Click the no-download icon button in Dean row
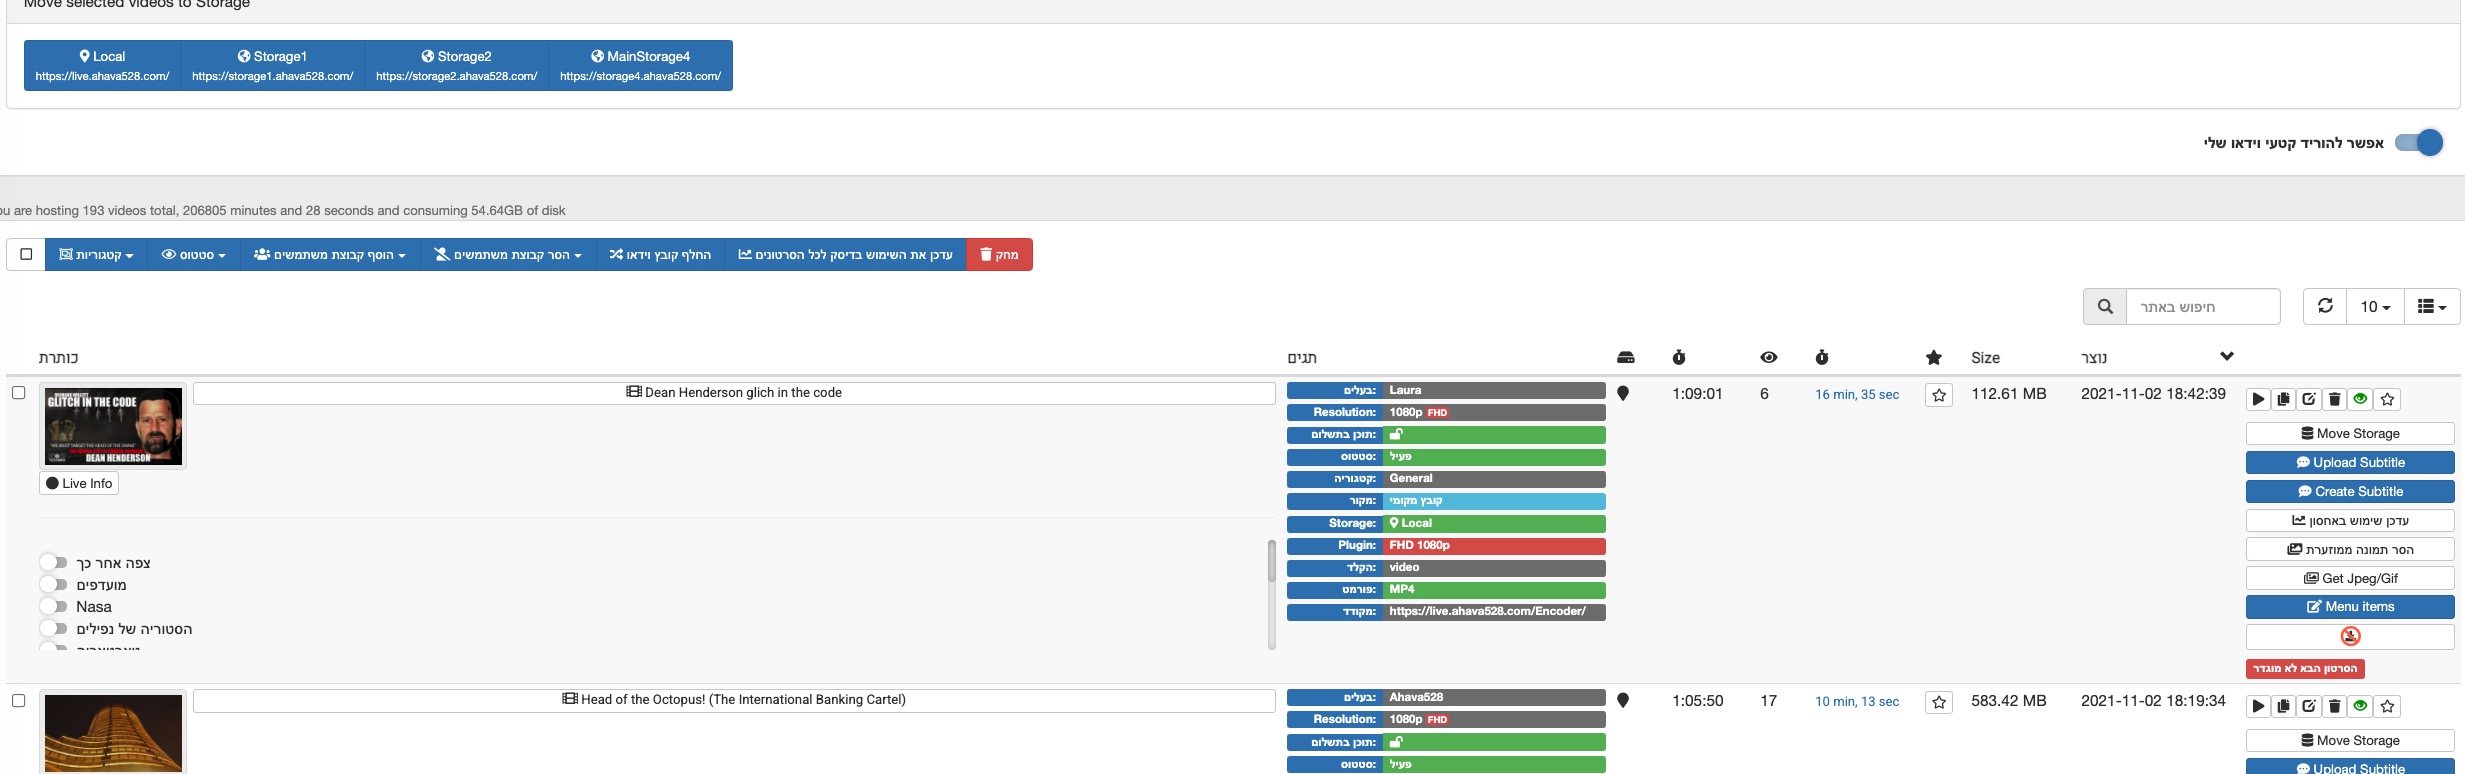Screen dimensions: 2465x774 [x=2350, y=636]
